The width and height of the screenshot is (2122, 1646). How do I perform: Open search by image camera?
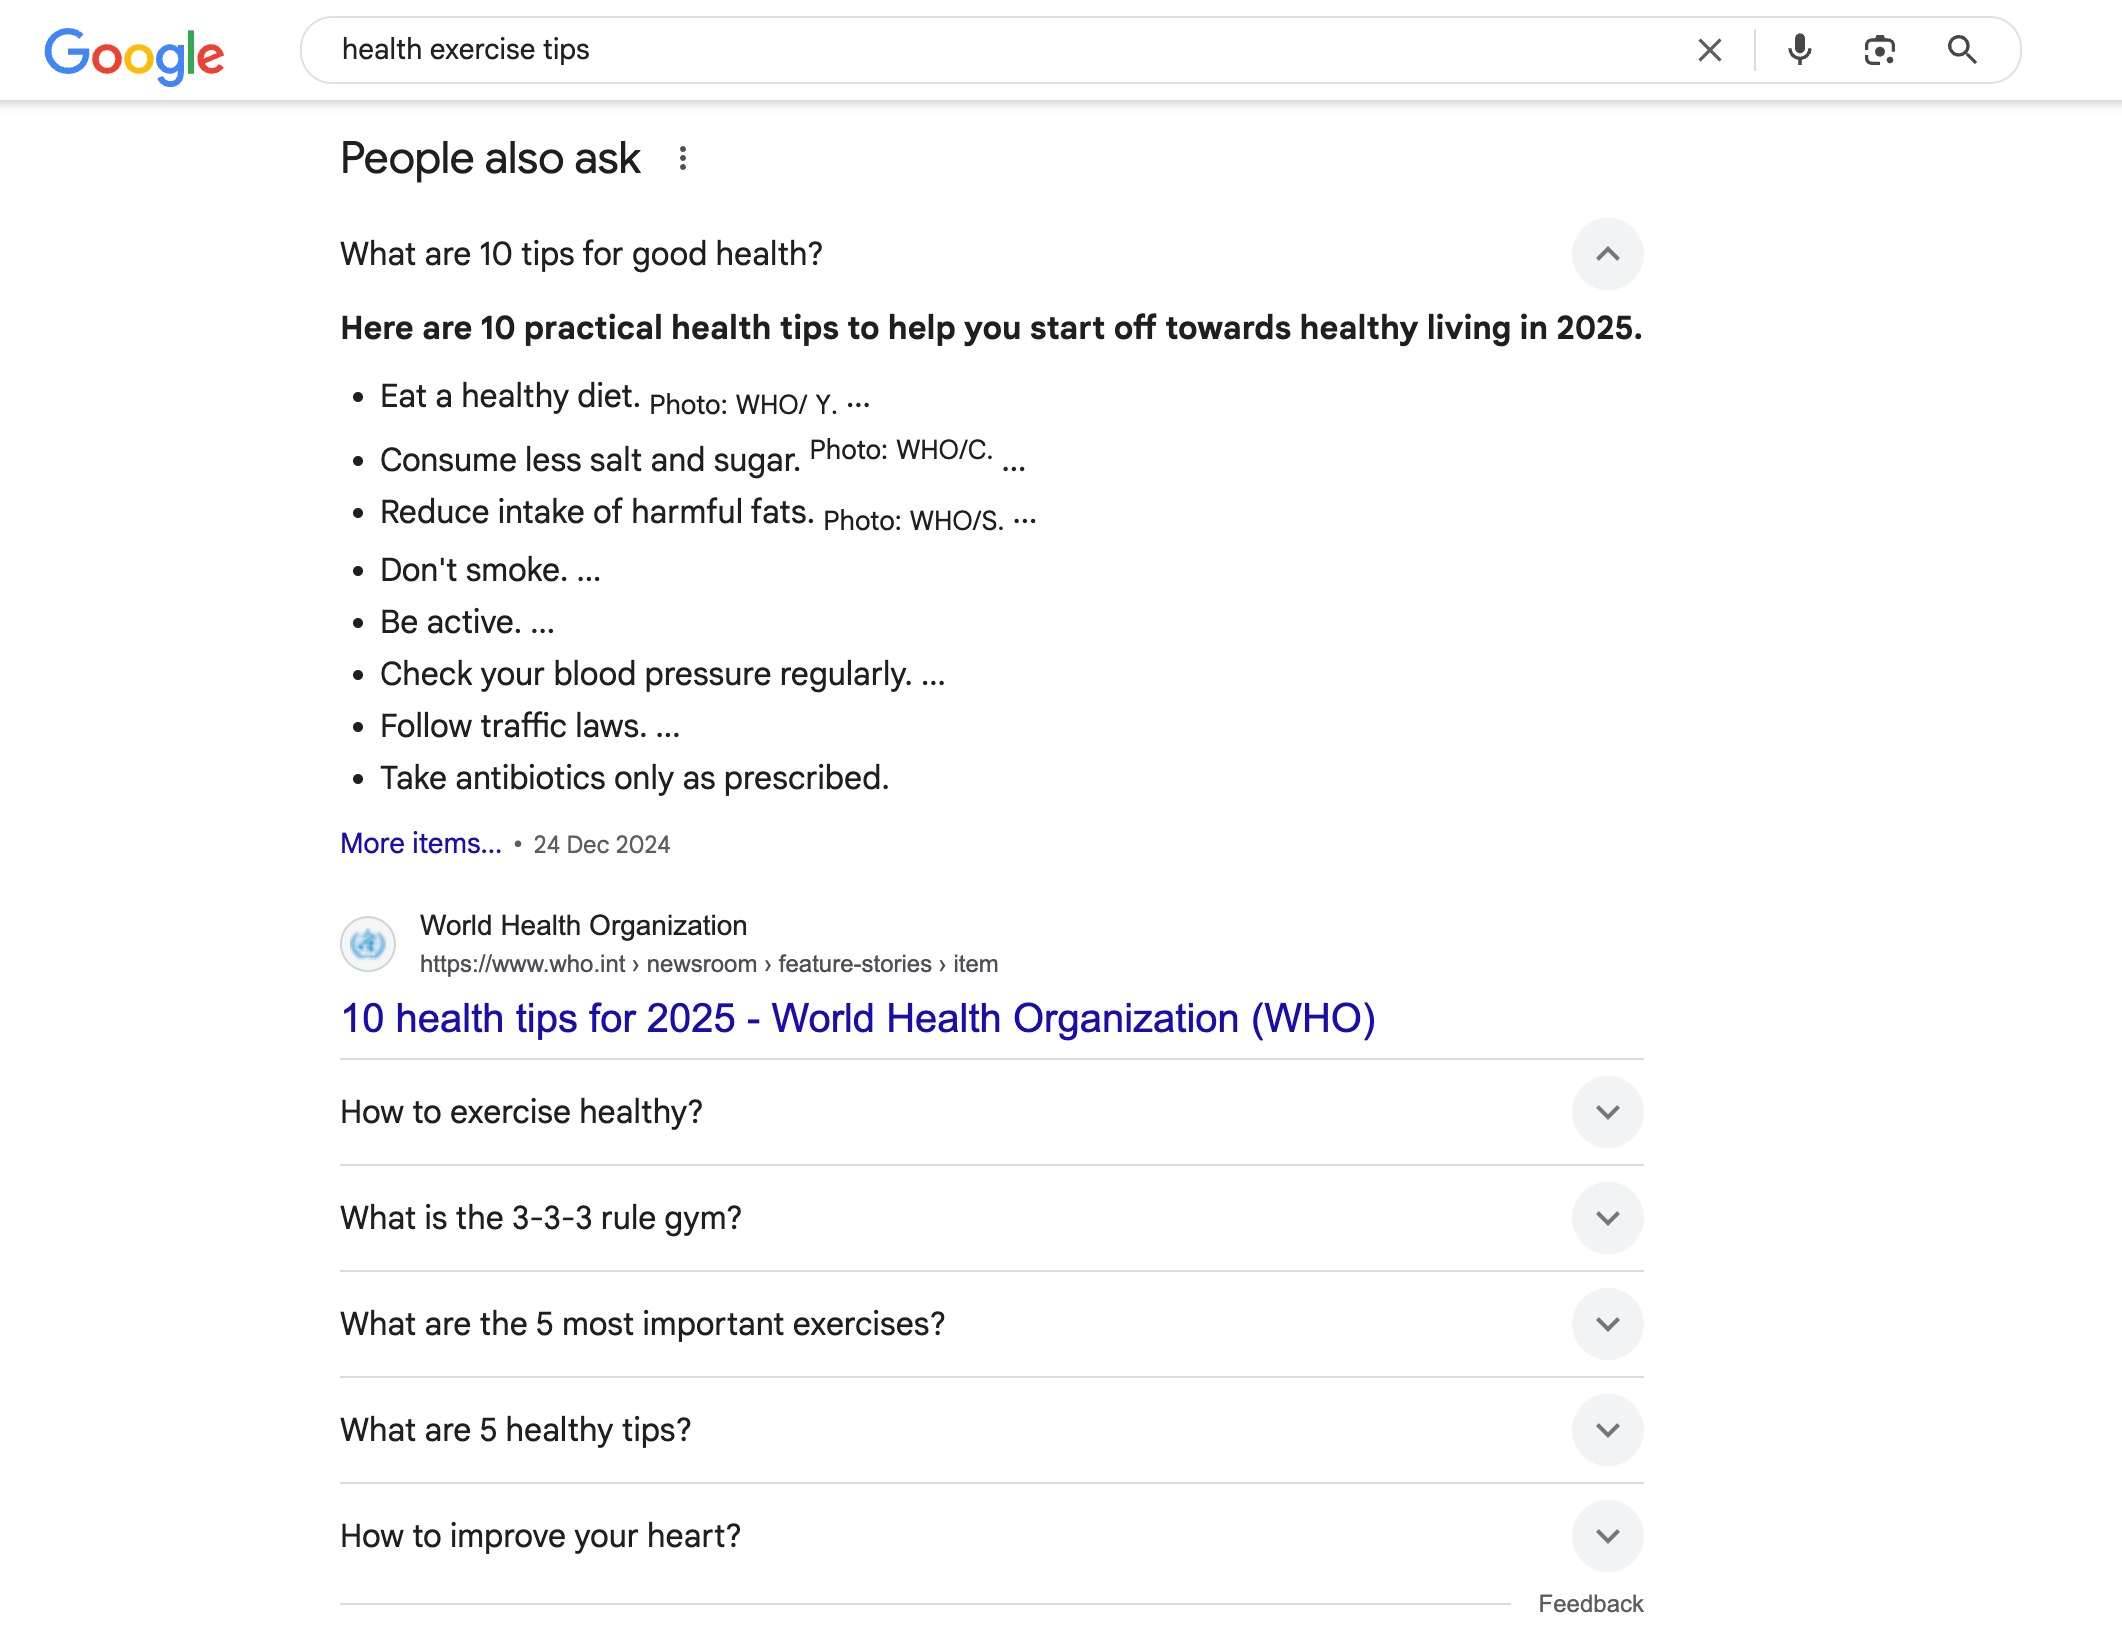[x=1879, y=50]
